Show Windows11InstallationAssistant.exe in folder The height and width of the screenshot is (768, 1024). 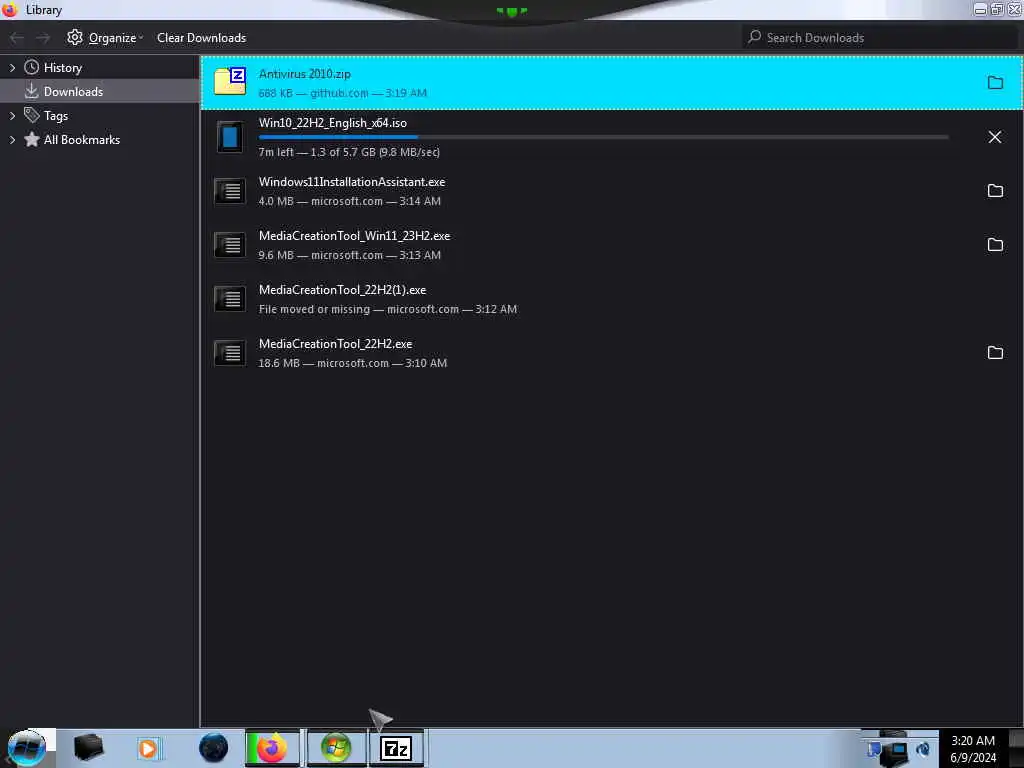tap(995, 191)
